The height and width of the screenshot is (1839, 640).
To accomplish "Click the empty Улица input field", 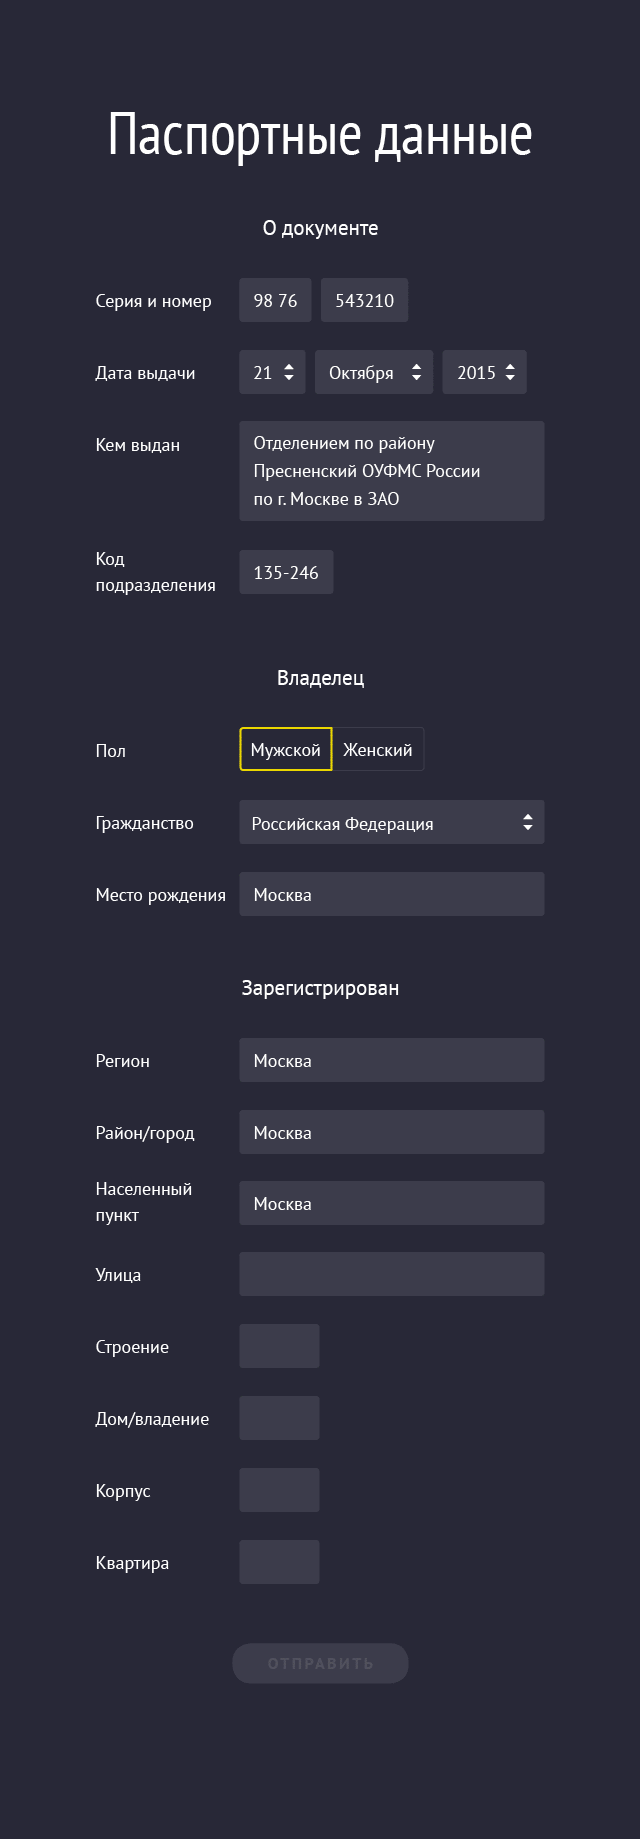I will (392, 1274).
